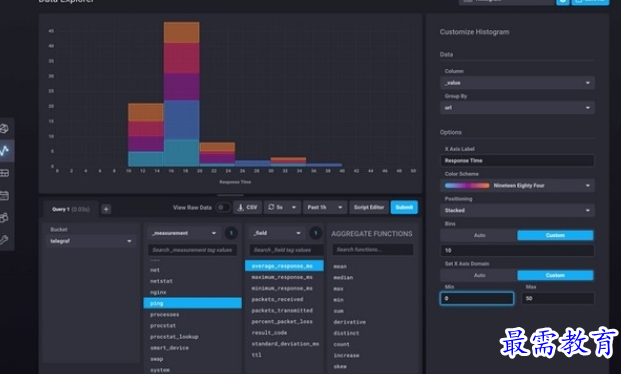Set Bins mode to Custom
This screenshot has height=374, width=624.
(555, 235)
